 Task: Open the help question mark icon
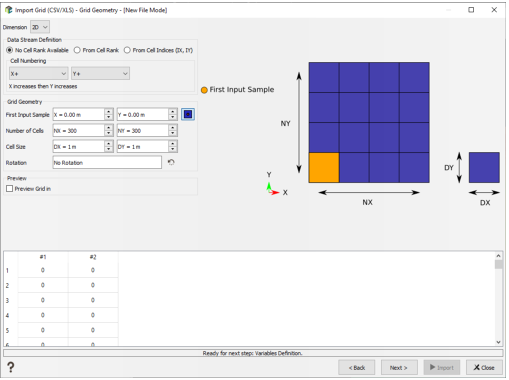coord(11,367)
